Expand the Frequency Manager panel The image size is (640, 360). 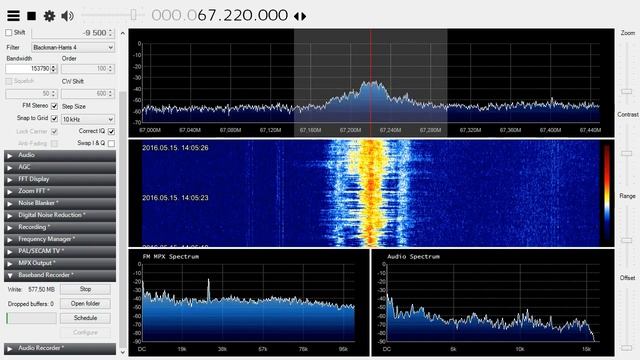tap(60, 239)
